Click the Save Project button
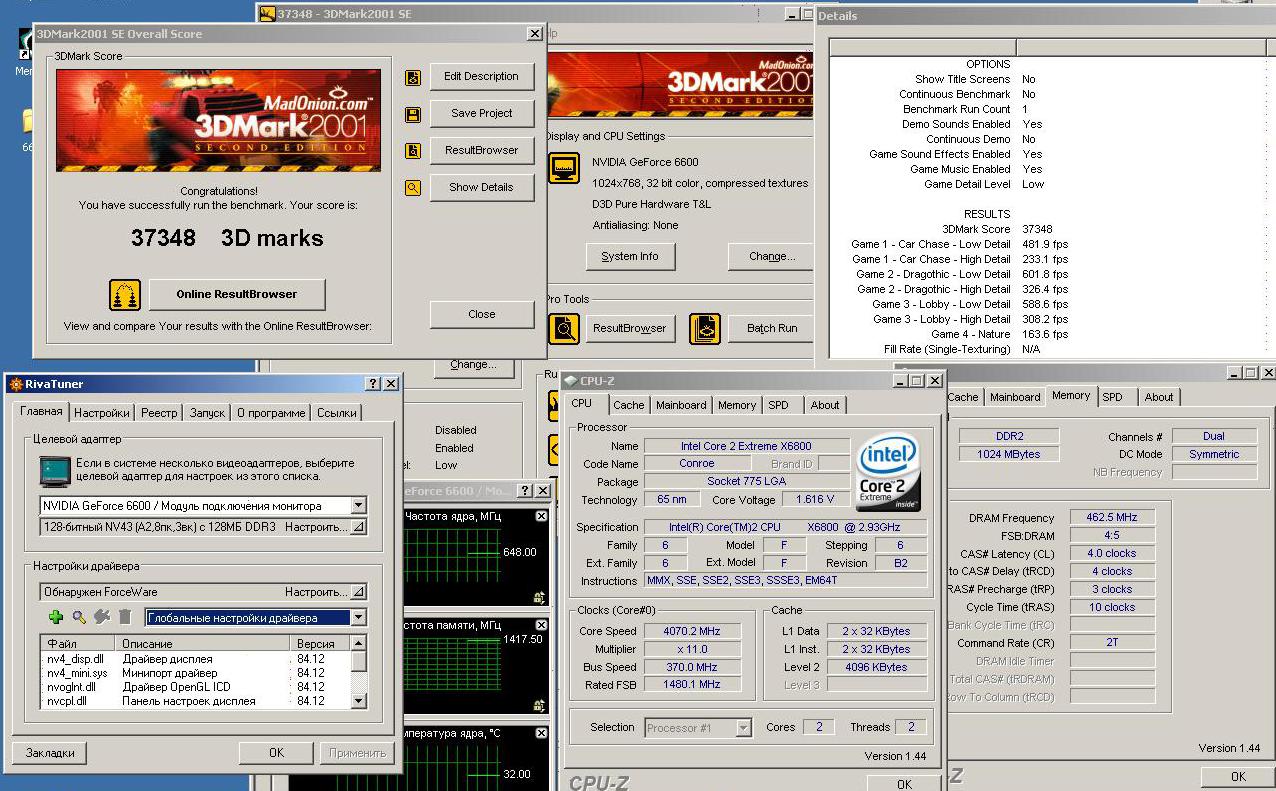1276x791 pixels. pyautogui.click(x=482, y=114)
